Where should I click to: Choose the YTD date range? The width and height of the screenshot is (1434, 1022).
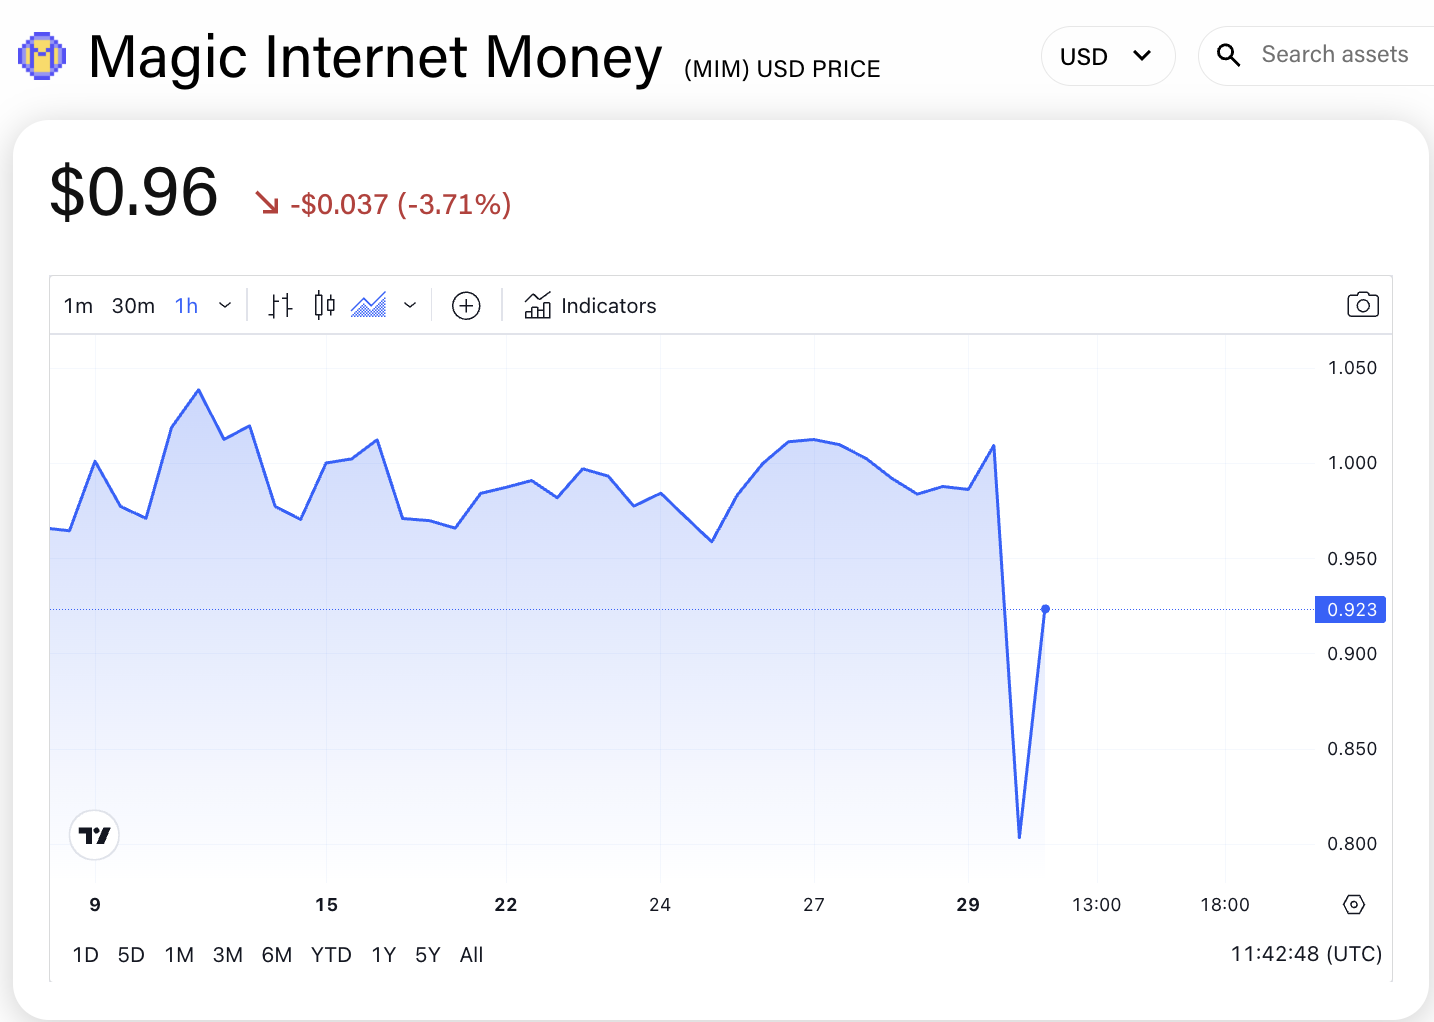click(331, 955)
